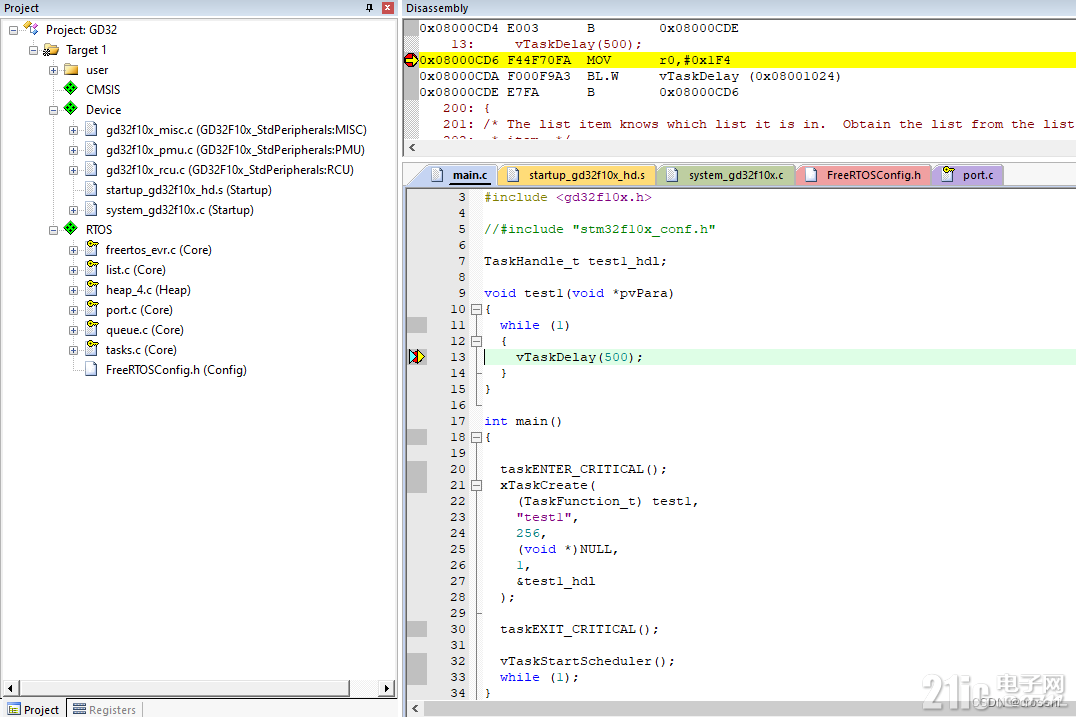Select FreeRTOSConfig.h (Config) in tree
Screen dimensions: 1076x717
176,370
